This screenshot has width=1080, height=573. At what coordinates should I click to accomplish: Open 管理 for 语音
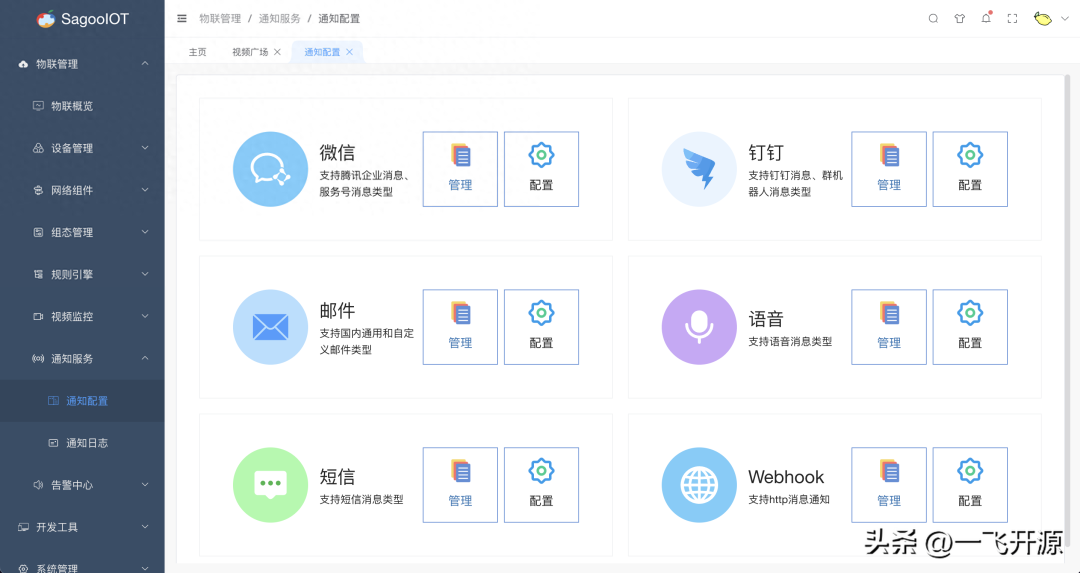[889, 327]
